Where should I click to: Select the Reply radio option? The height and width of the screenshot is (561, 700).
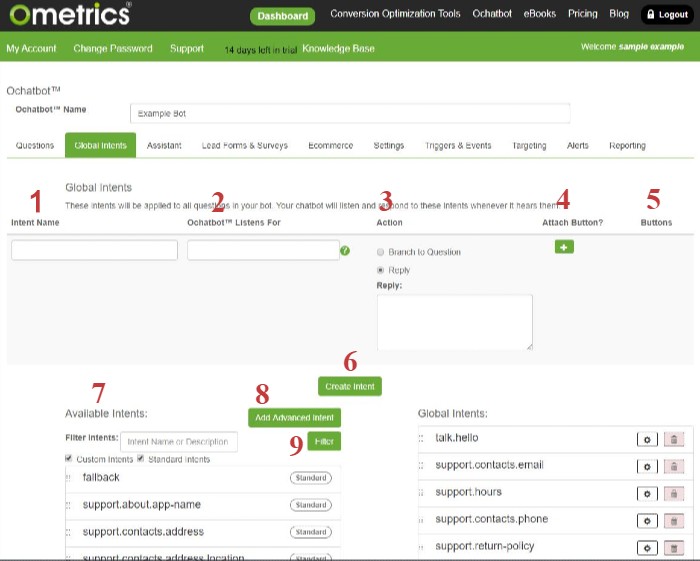[380, 270]
